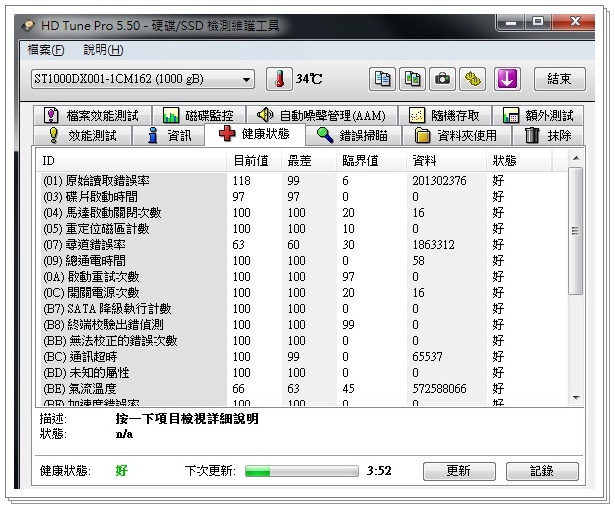Click the 臨界值 column header
The width and height of the screenshot is (615, 509).
(x=371, y=161)
